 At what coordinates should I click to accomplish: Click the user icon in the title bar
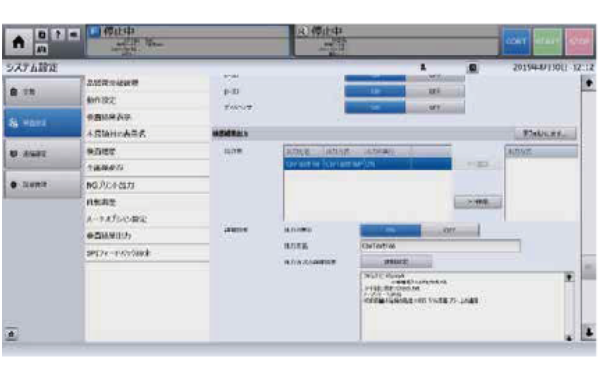coord(423,67)
